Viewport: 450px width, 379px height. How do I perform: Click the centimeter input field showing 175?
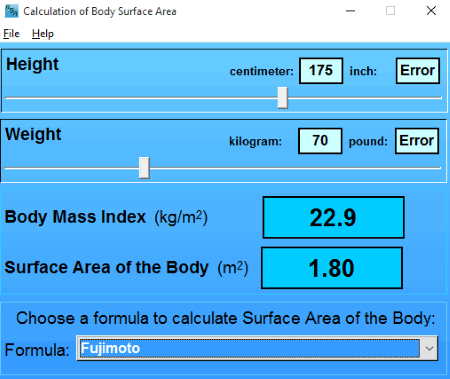pyautogui.click(x=321, y=71)
